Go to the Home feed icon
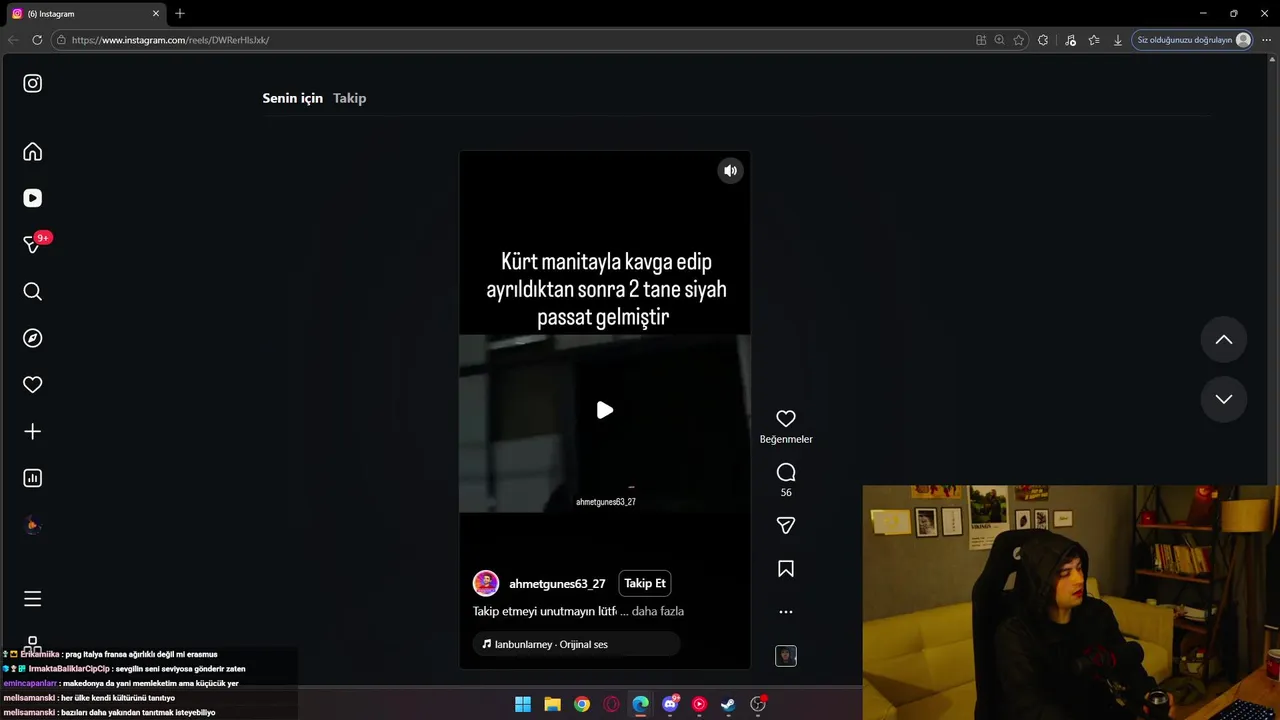Screen dimensions: 1280x720 click(33, 152)
